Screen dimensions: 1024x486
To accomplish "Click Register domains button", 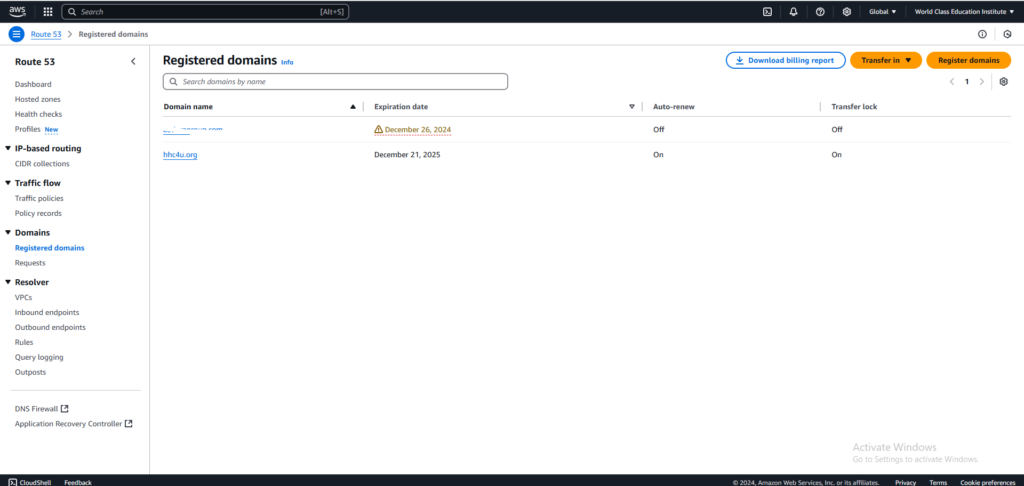I will click(968, 60).
